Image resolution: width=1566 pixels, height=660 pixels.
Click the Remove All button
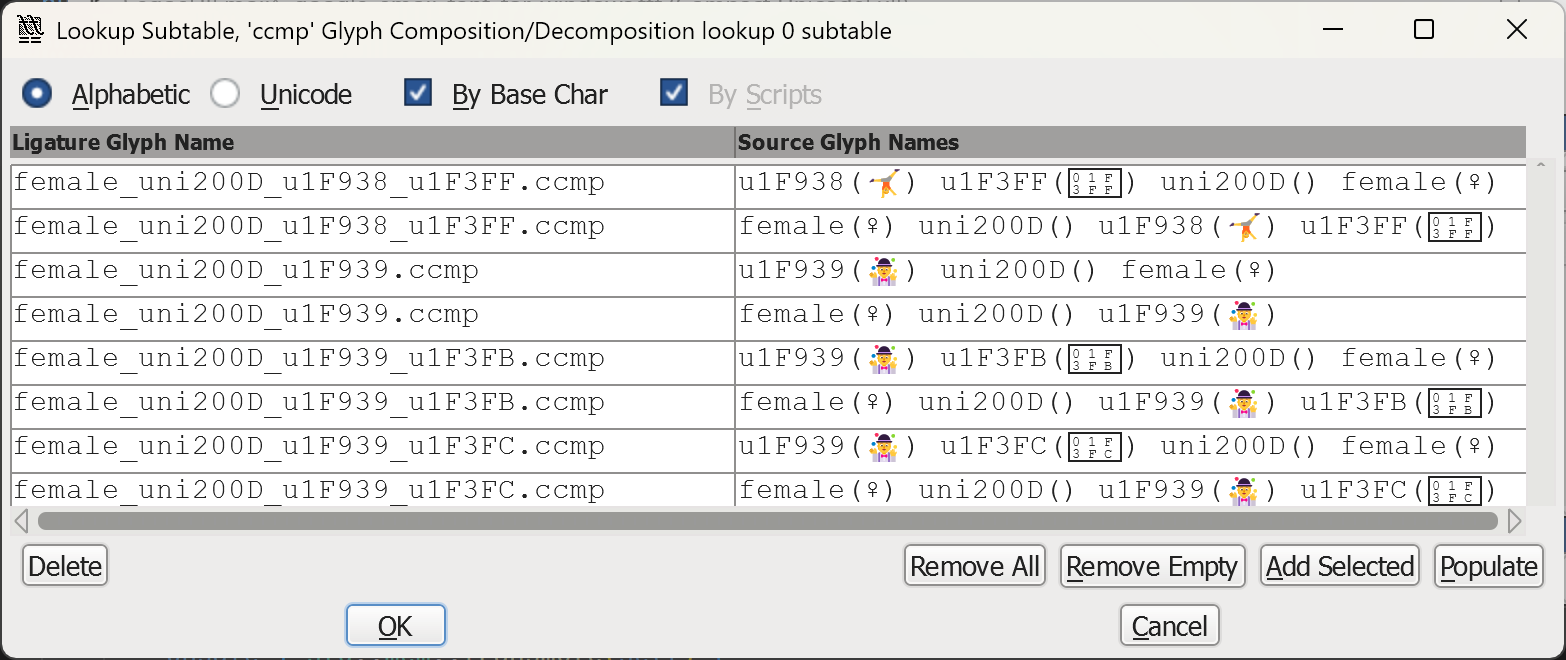point(974,567)
